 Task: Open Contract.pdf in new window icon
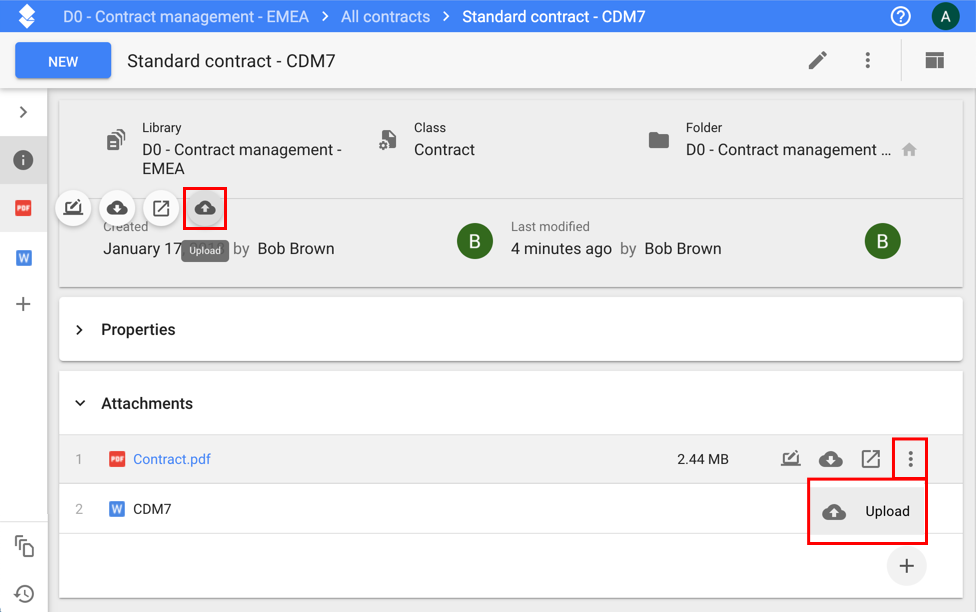(870, 459)
